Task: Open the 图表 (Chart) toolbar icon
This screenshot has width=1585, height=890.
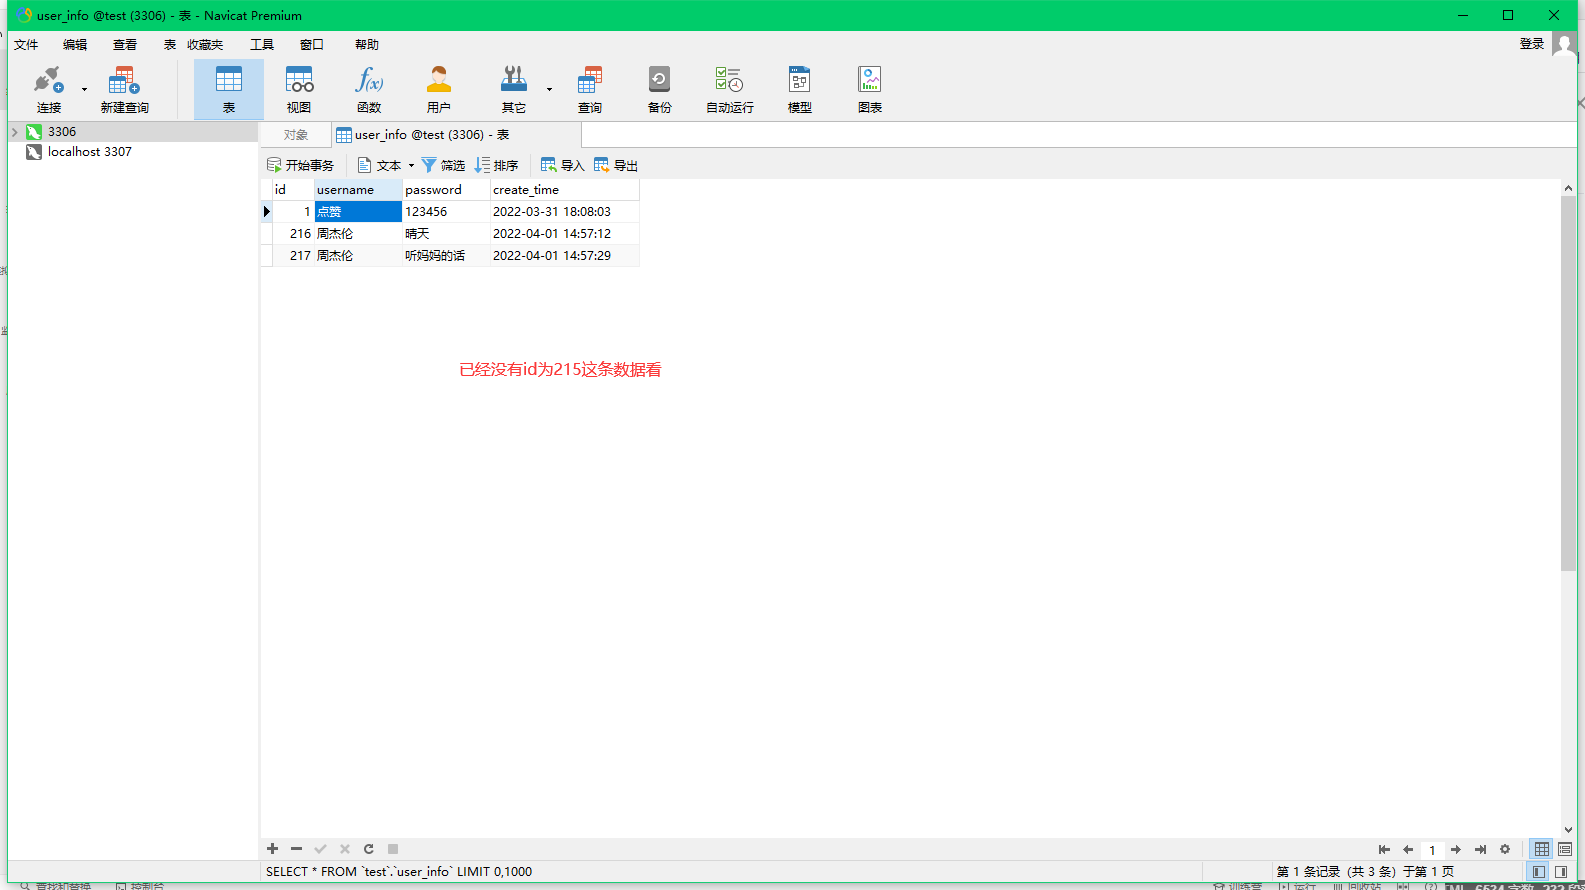Action: (x=869, y=89)
